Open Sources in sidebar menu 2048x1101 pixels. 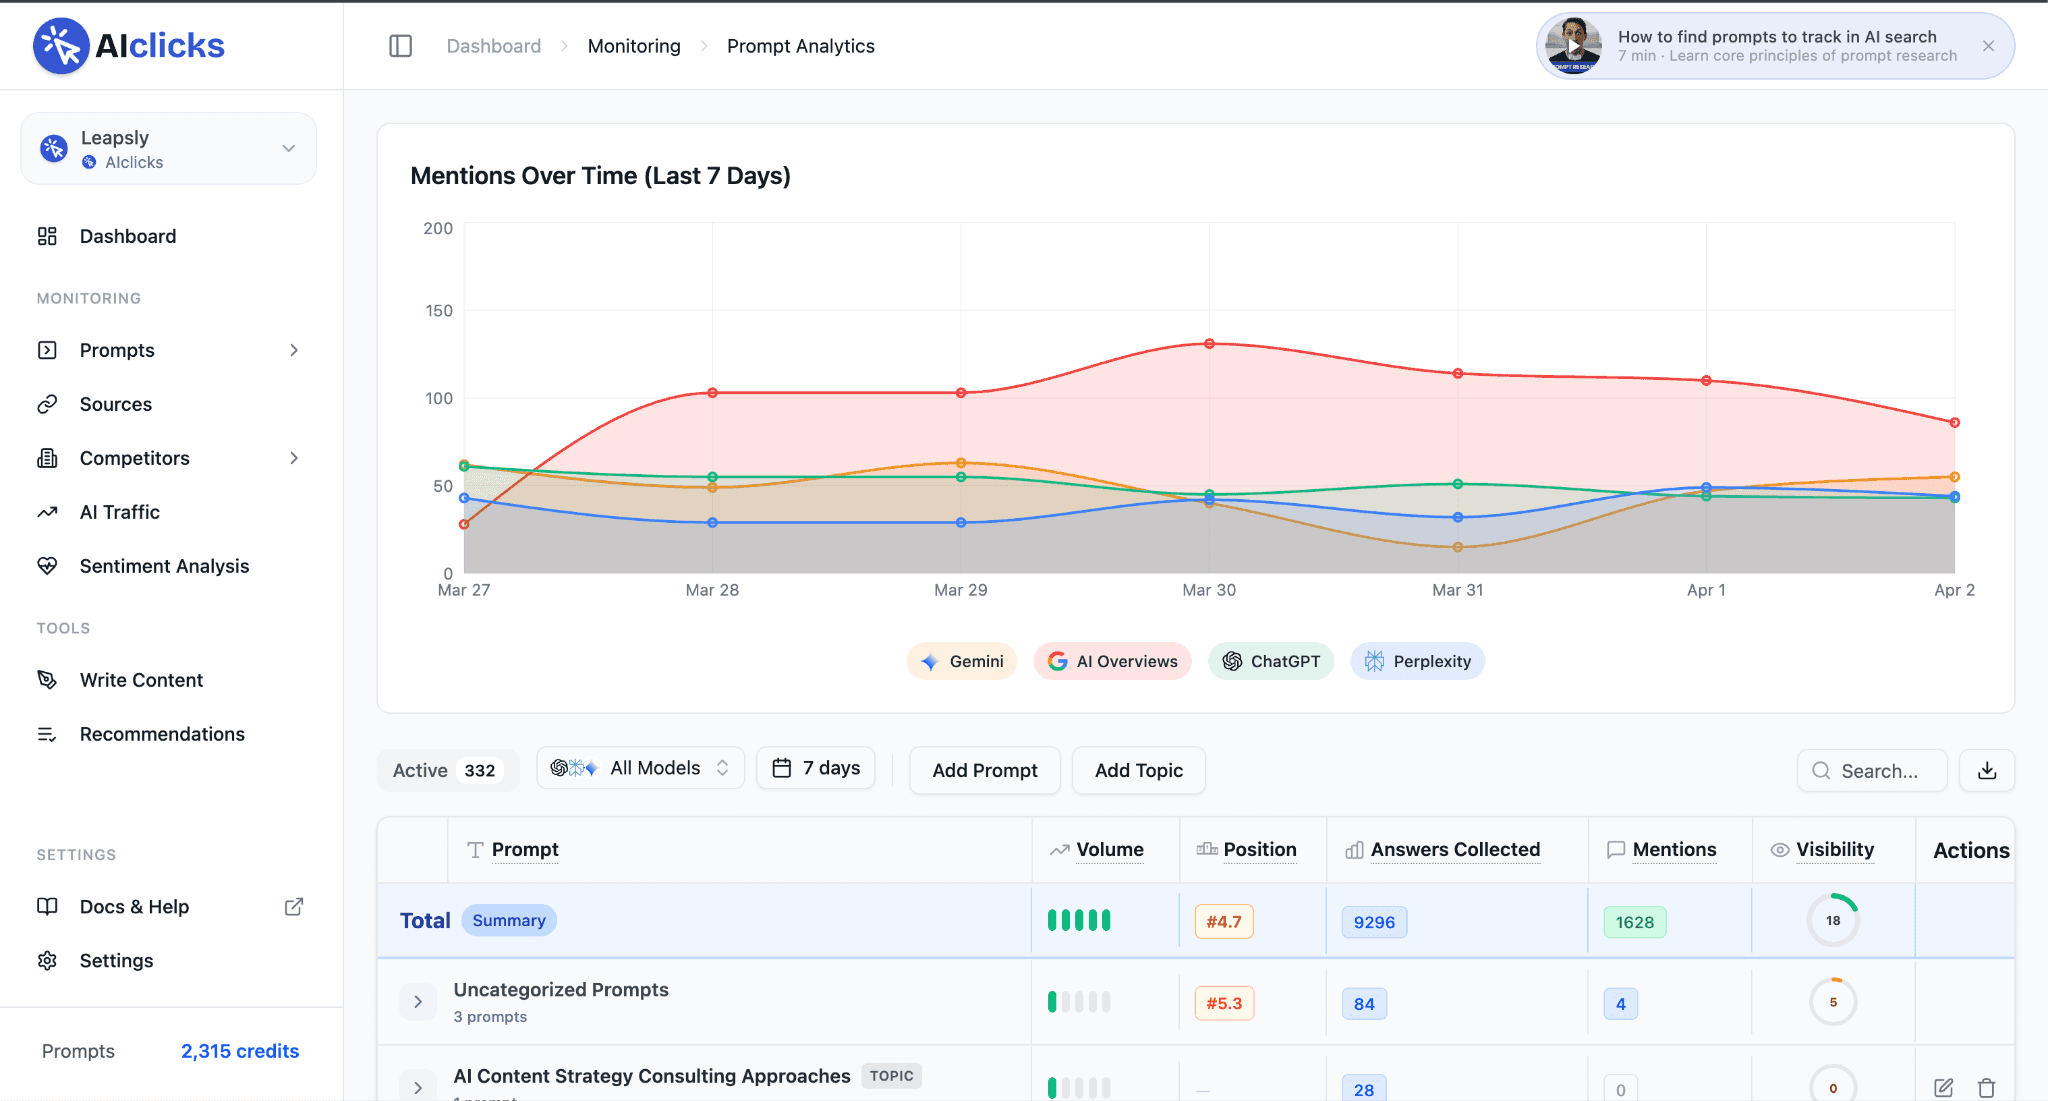tap(116, 404)
